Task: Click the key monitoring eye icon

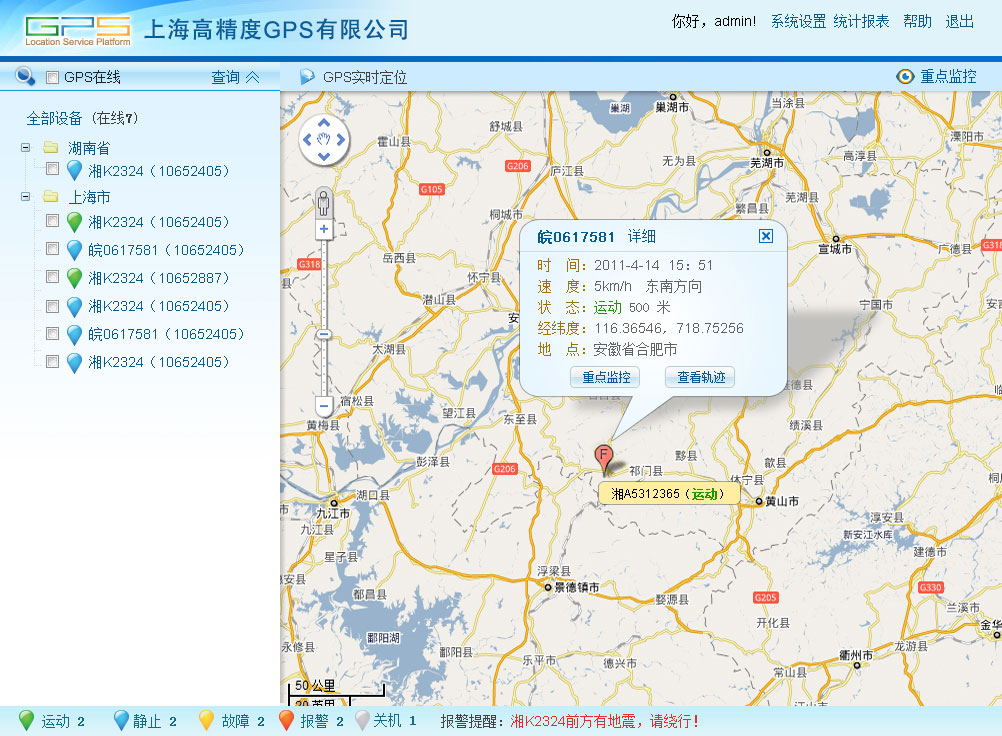Action: pyautogui.click(x=905, y=76)
